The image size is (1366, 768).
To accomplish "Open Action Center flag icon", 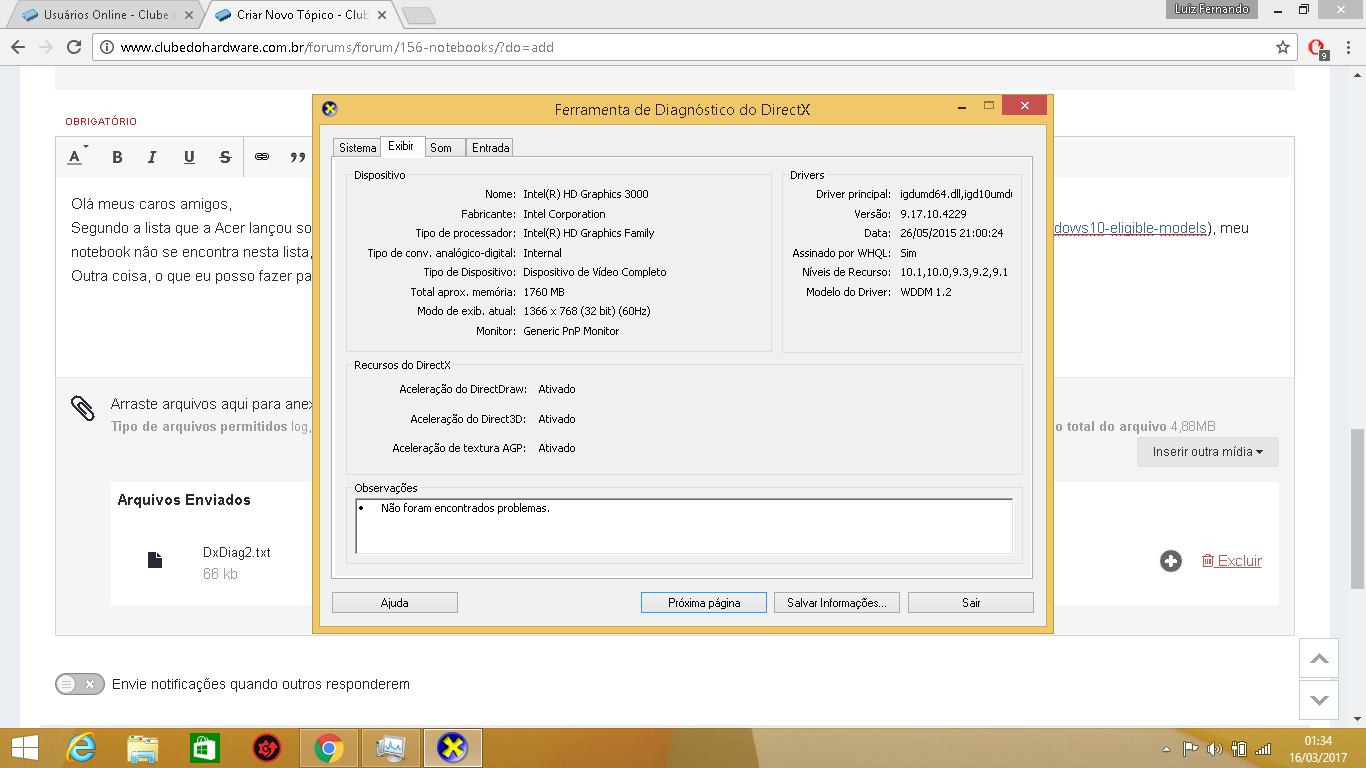I will coord(1190,748).
